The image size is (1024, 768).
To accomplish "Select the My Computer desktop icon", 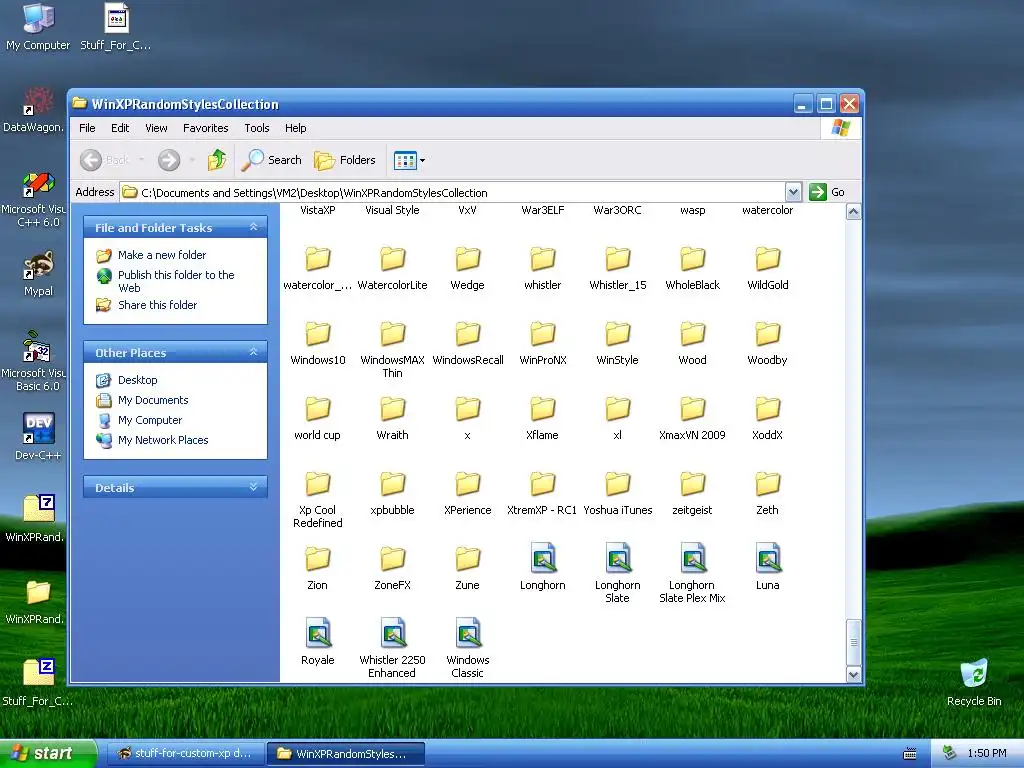I will click(38, 27).
